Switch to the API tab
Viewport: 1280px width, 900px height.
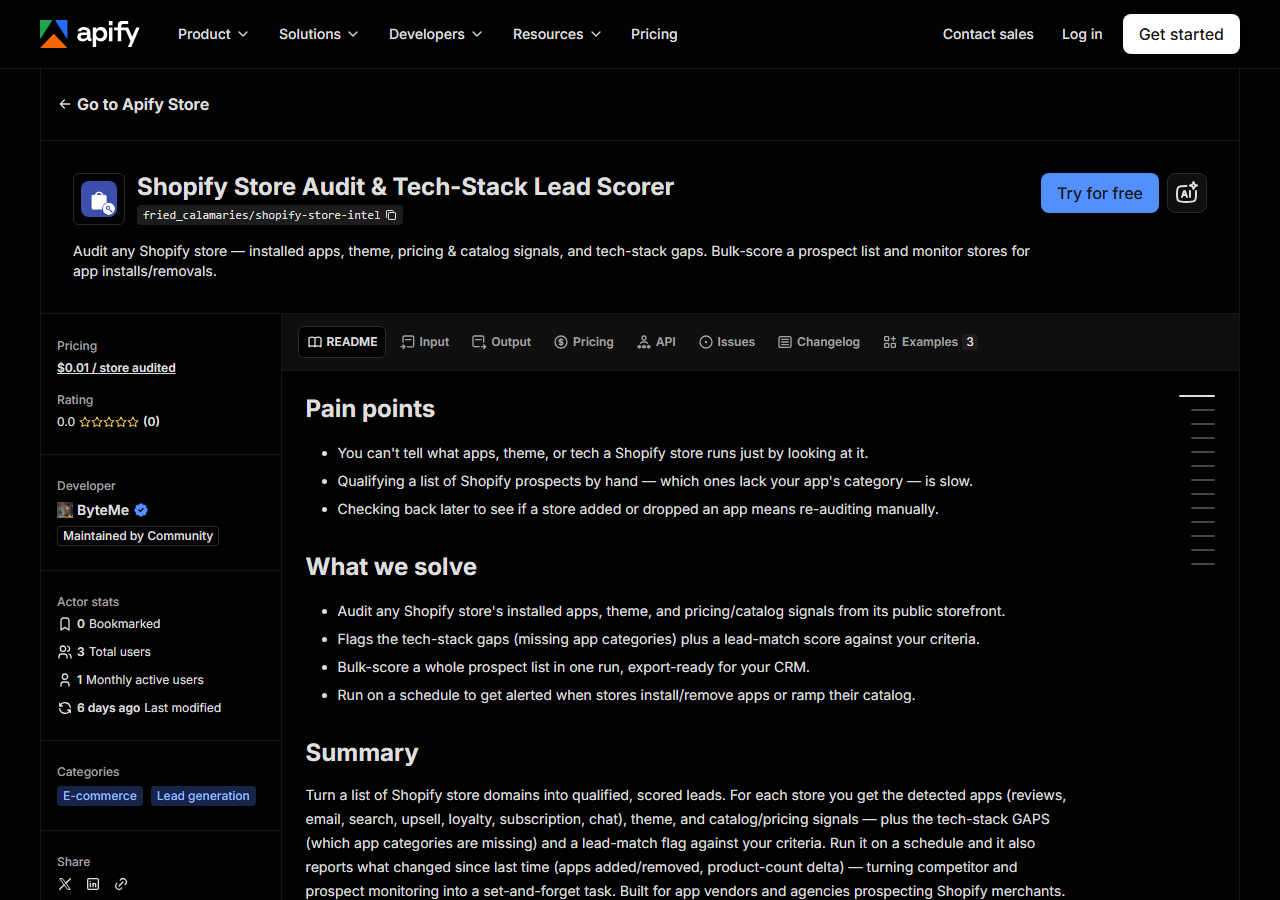point(657,342)
